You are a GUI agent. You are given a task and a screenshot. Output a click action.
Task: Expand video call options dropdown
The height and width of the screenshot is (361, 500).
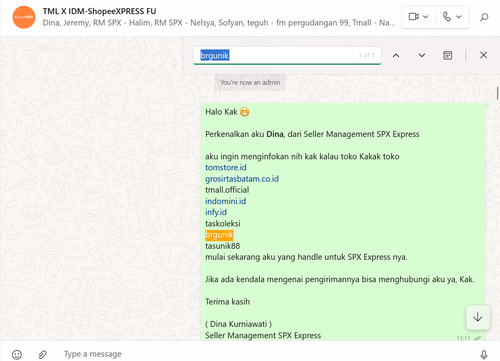(426, 17)
